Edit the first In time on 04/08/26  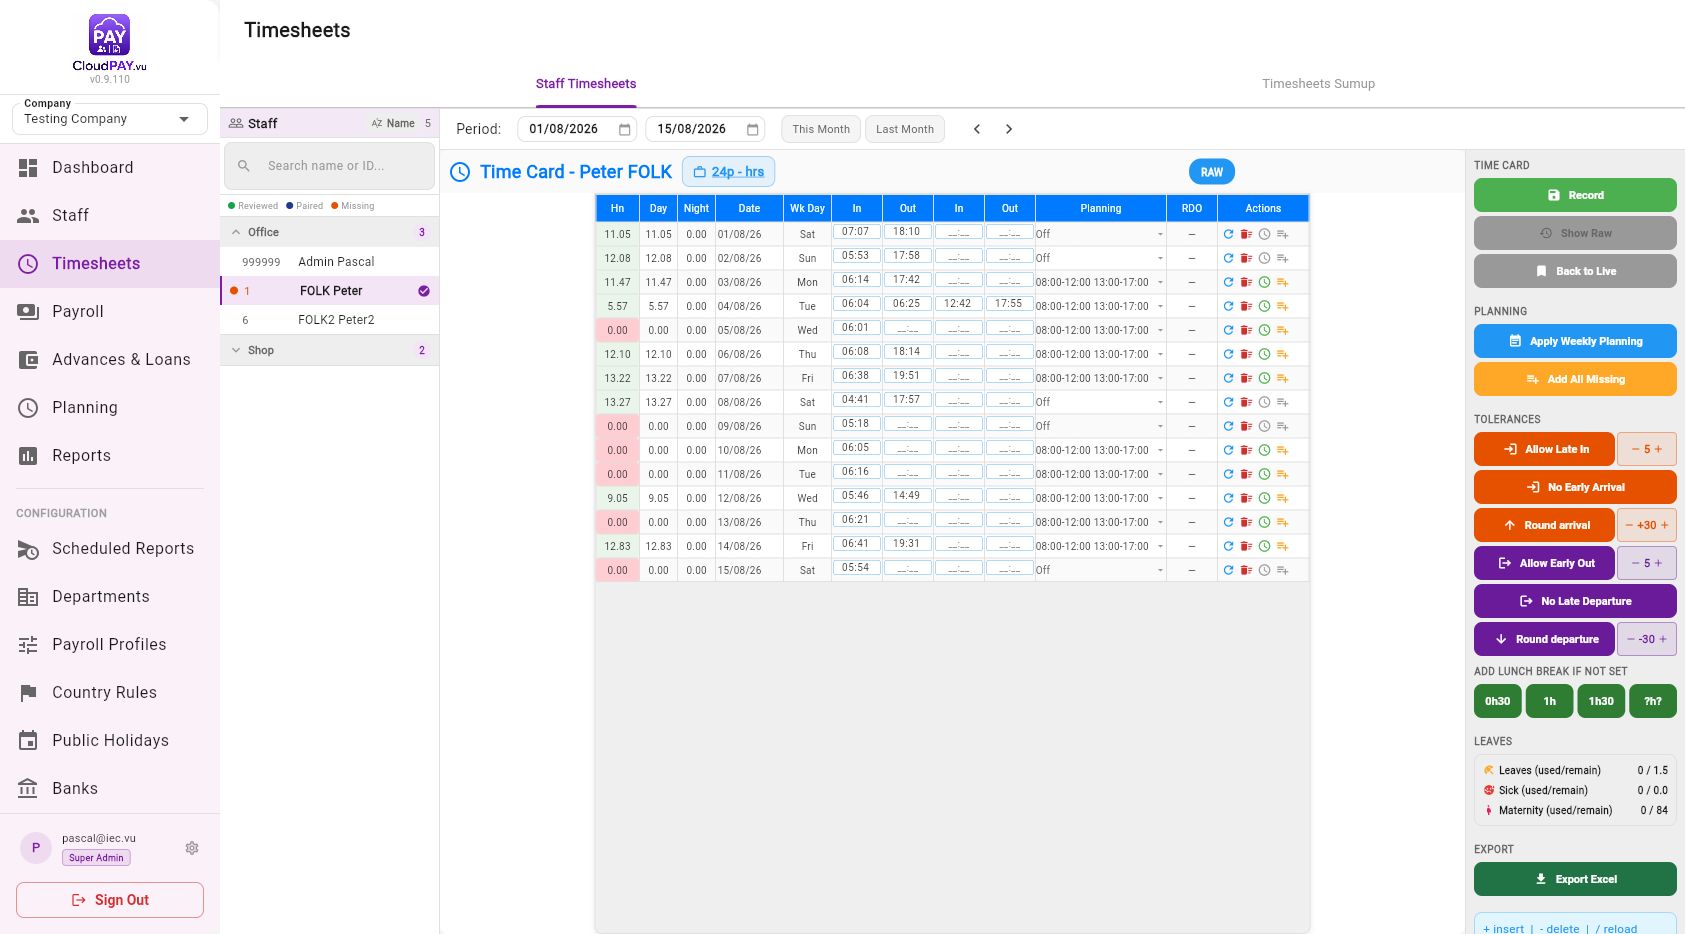point(856,304)
